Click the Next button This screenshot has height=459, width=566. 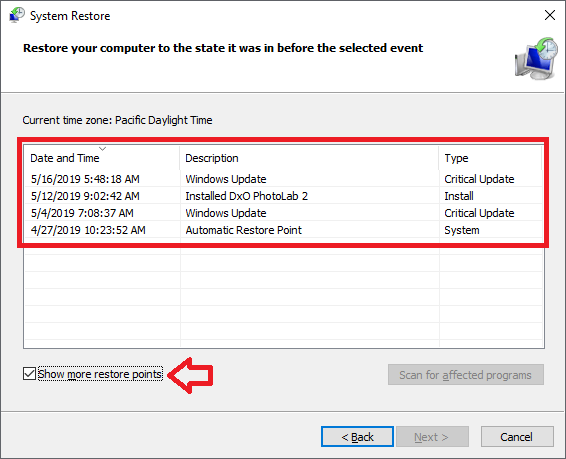tap(432, 437)
